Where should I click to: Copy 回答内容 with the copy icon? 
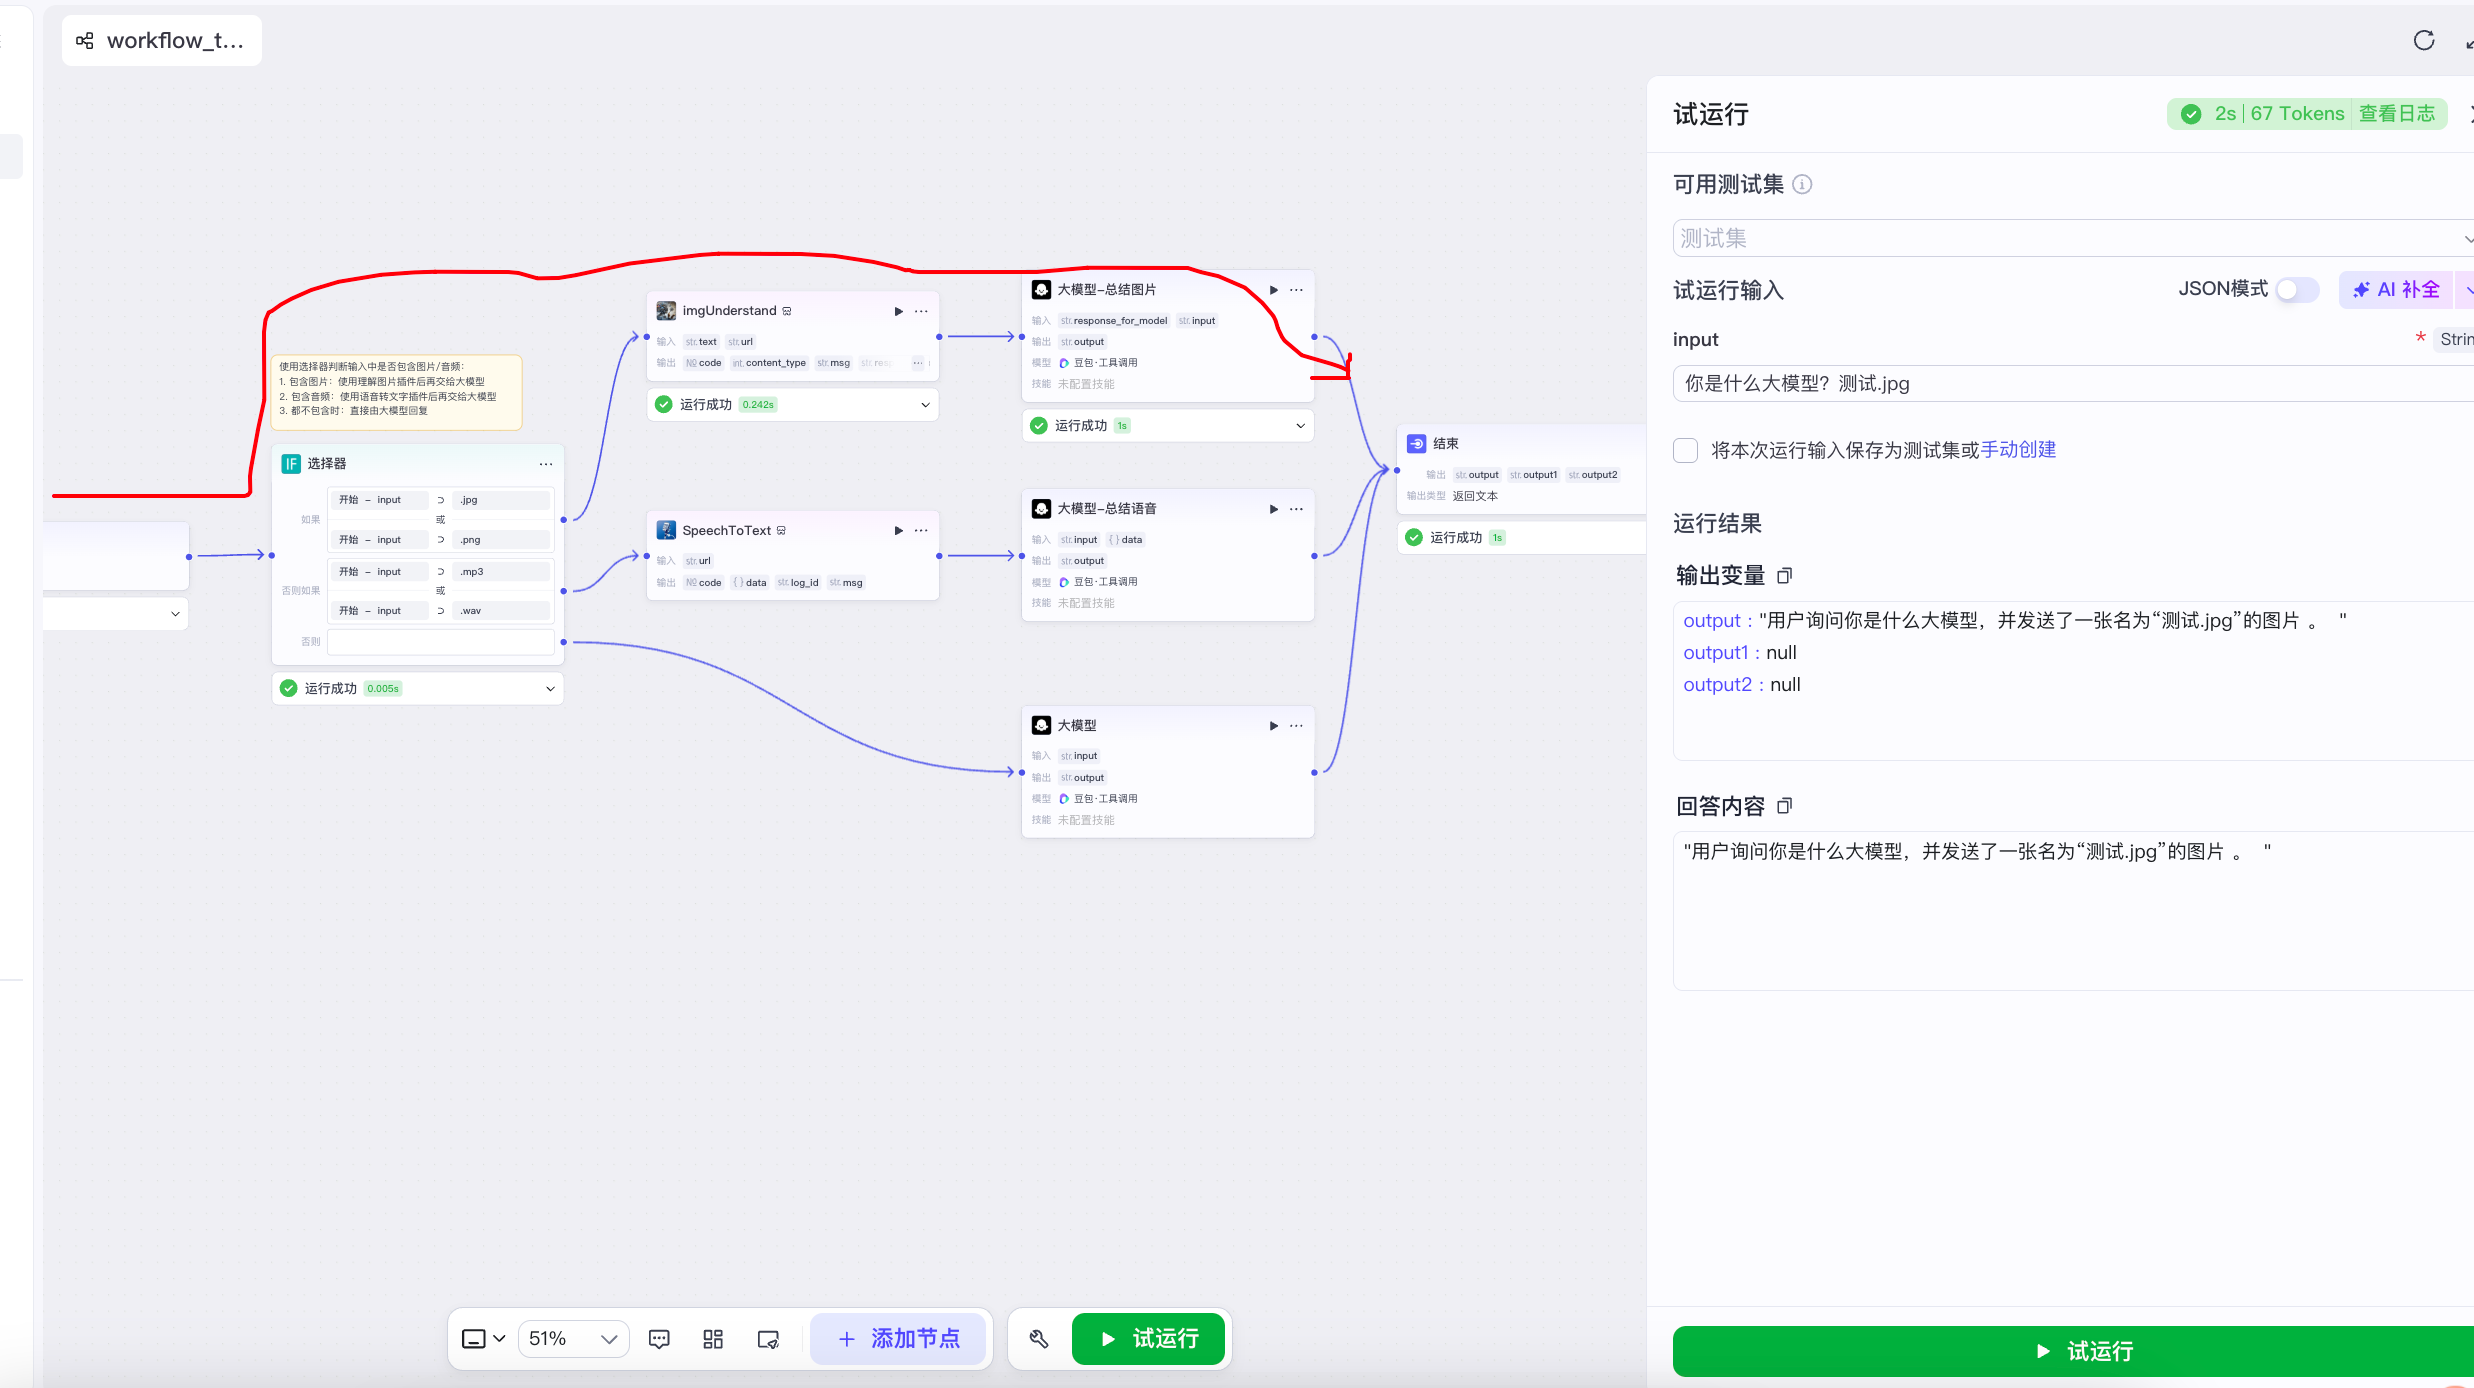1785,806
